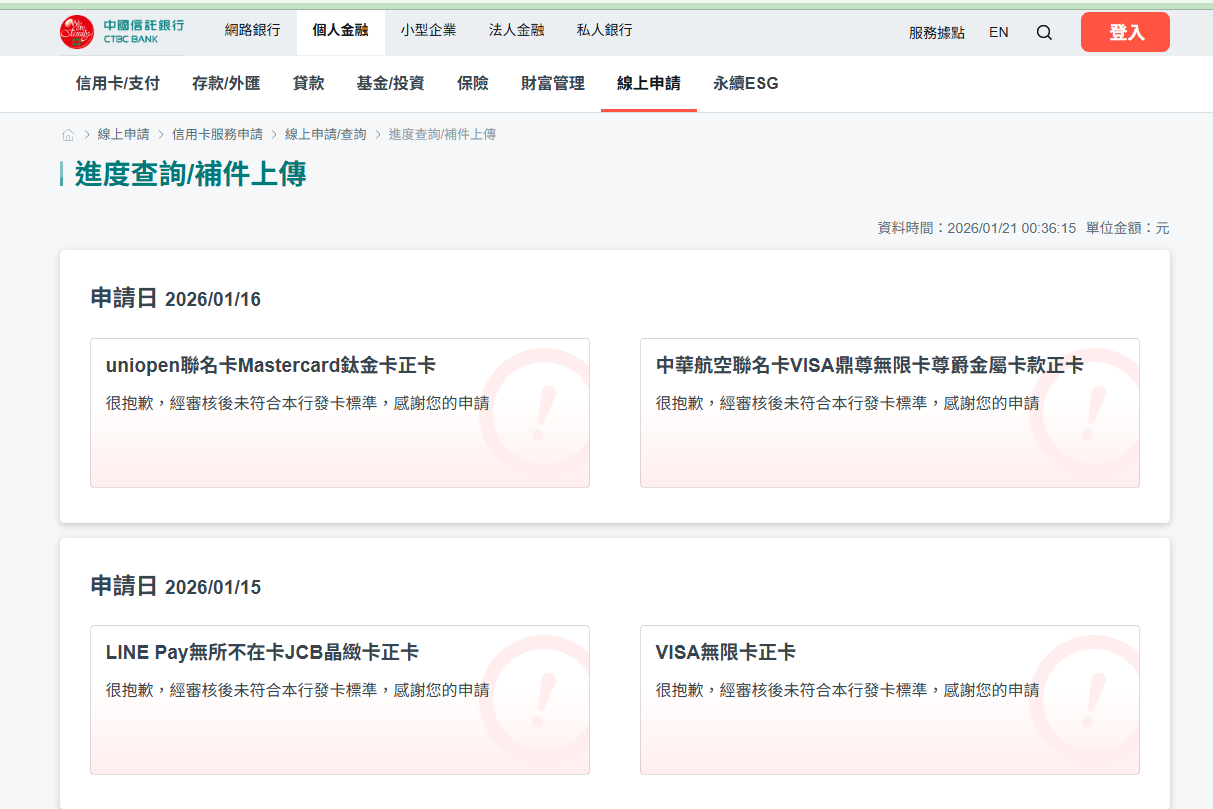Open the 財富管理 section
The width and height of the screenshot is (1213, 809).
coord(551,83)
